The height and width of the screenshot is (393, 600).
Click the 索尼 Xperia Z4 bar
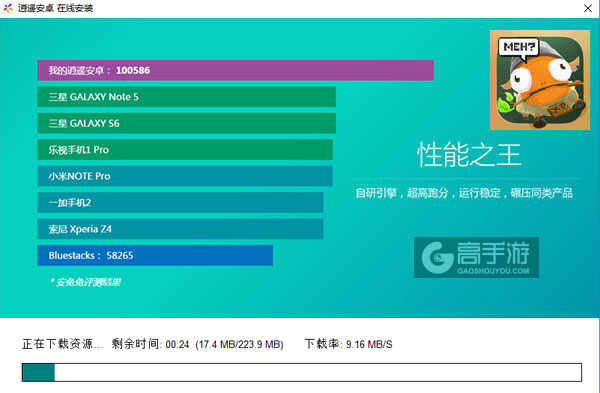click(x=180, y=229)
